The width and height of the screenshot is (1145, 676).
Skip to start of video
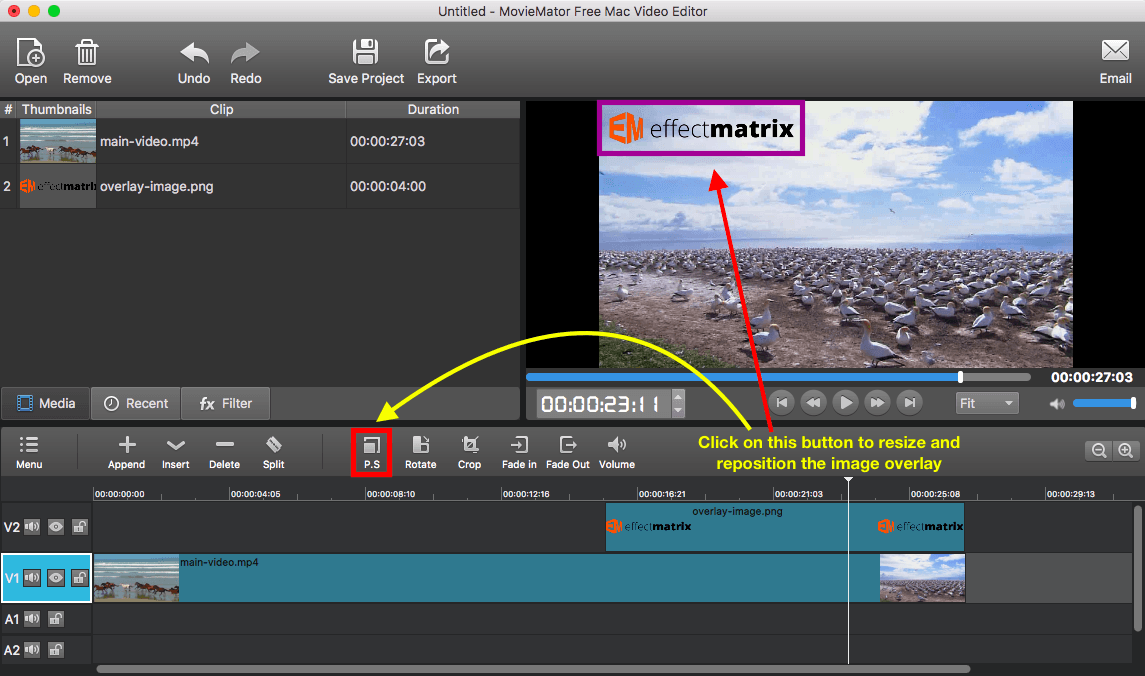click(x=781, y=402)
